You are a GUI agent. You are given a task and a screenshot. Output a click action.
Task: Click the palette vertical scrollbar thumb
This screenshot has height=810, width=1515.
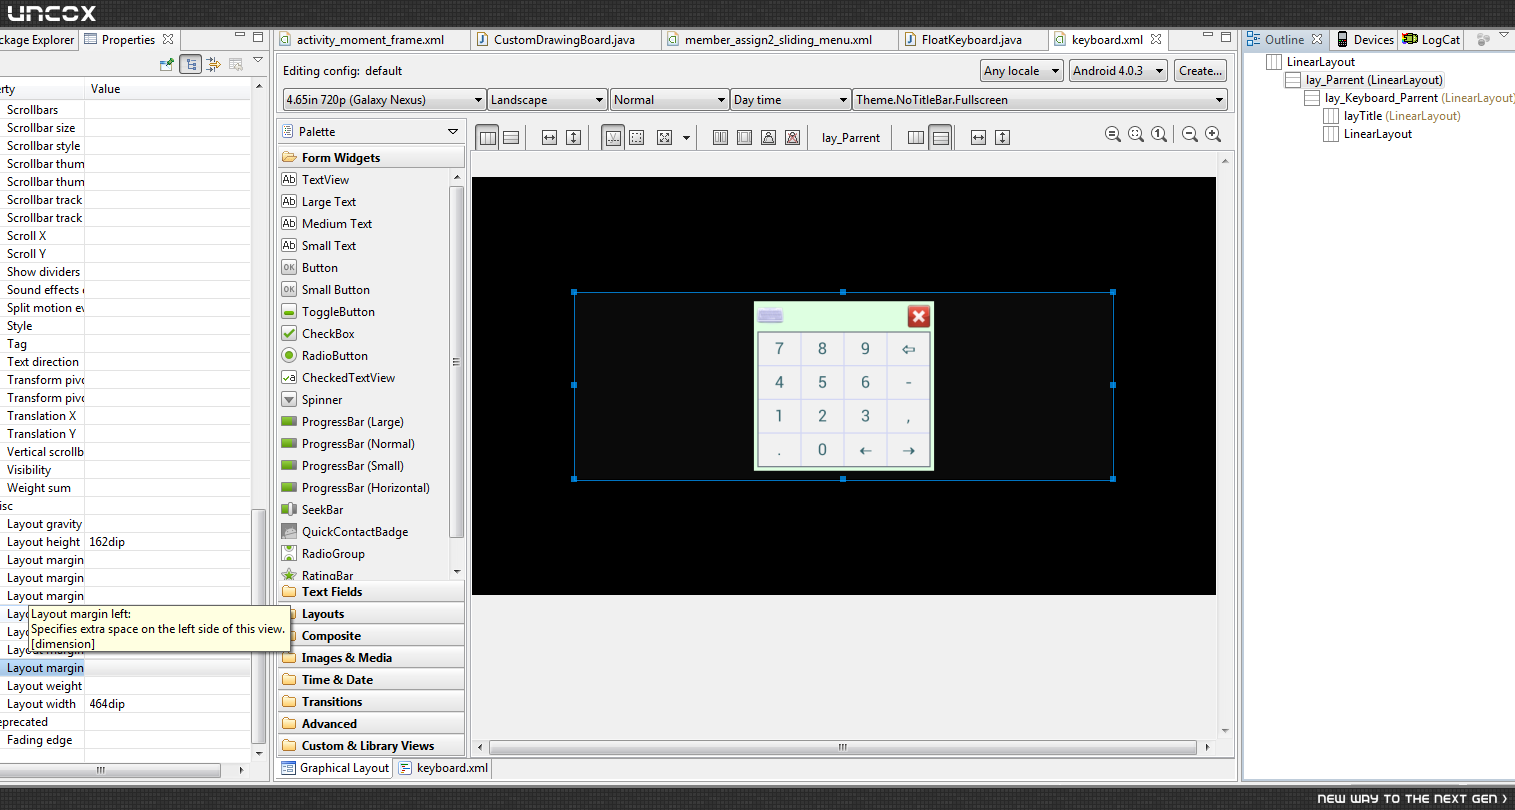click(x=457, y=362)
